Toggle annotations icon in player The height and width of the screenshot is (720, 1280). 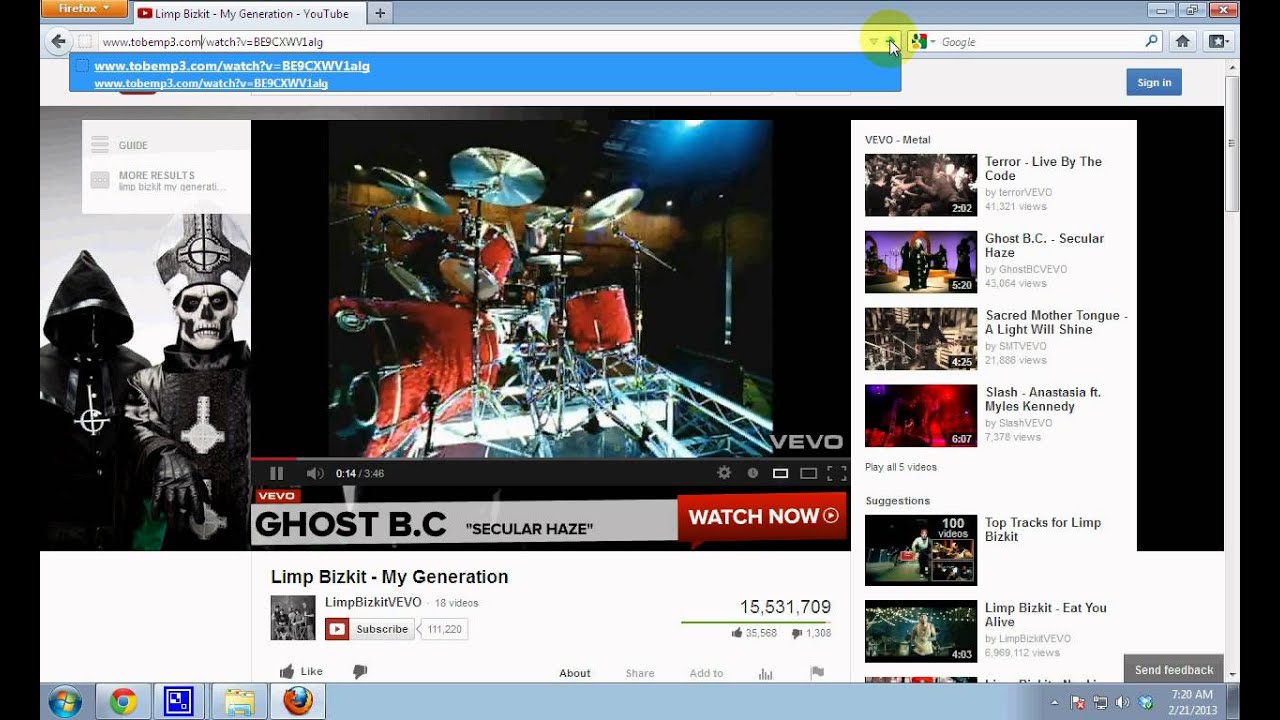pyautogui.click(x=752, y=473)
